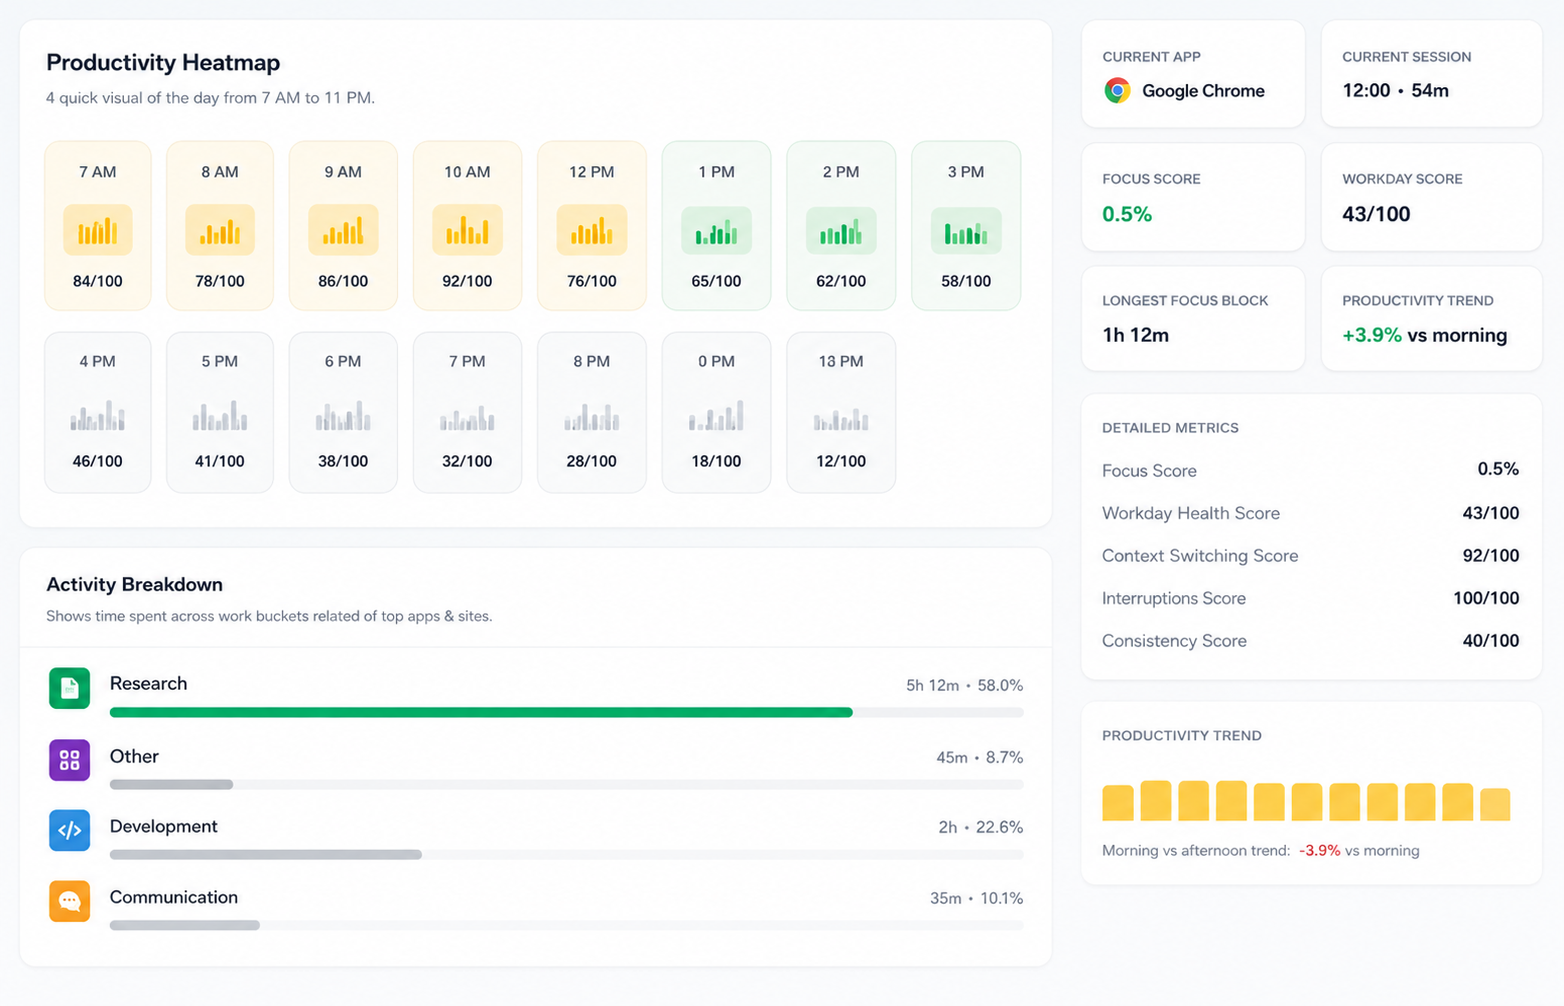This screenshot has height=1006, width=1564.
Task: Click the green bar chart icon in 1 PM tile
Action: click(x=716, y=230)
